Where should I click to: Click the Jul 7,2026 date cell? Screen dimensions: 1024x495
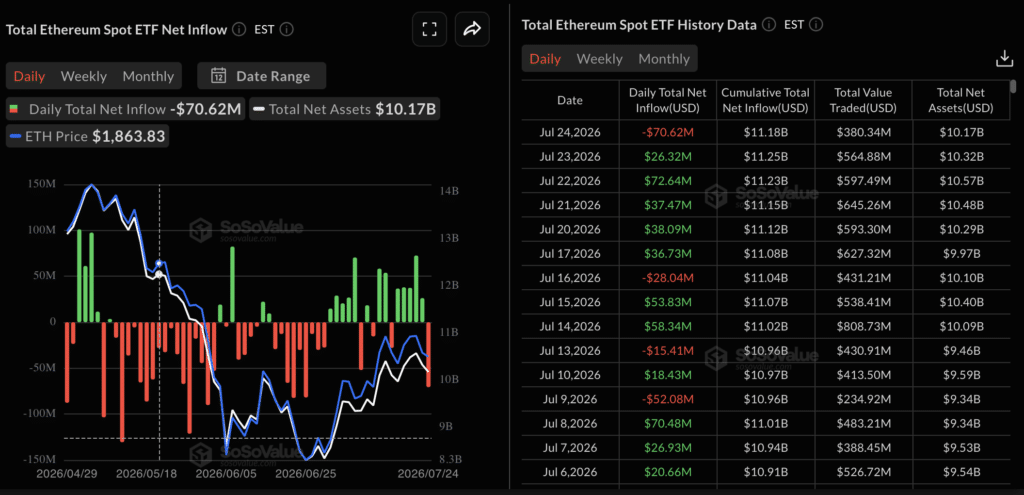(x=570, y=447)
